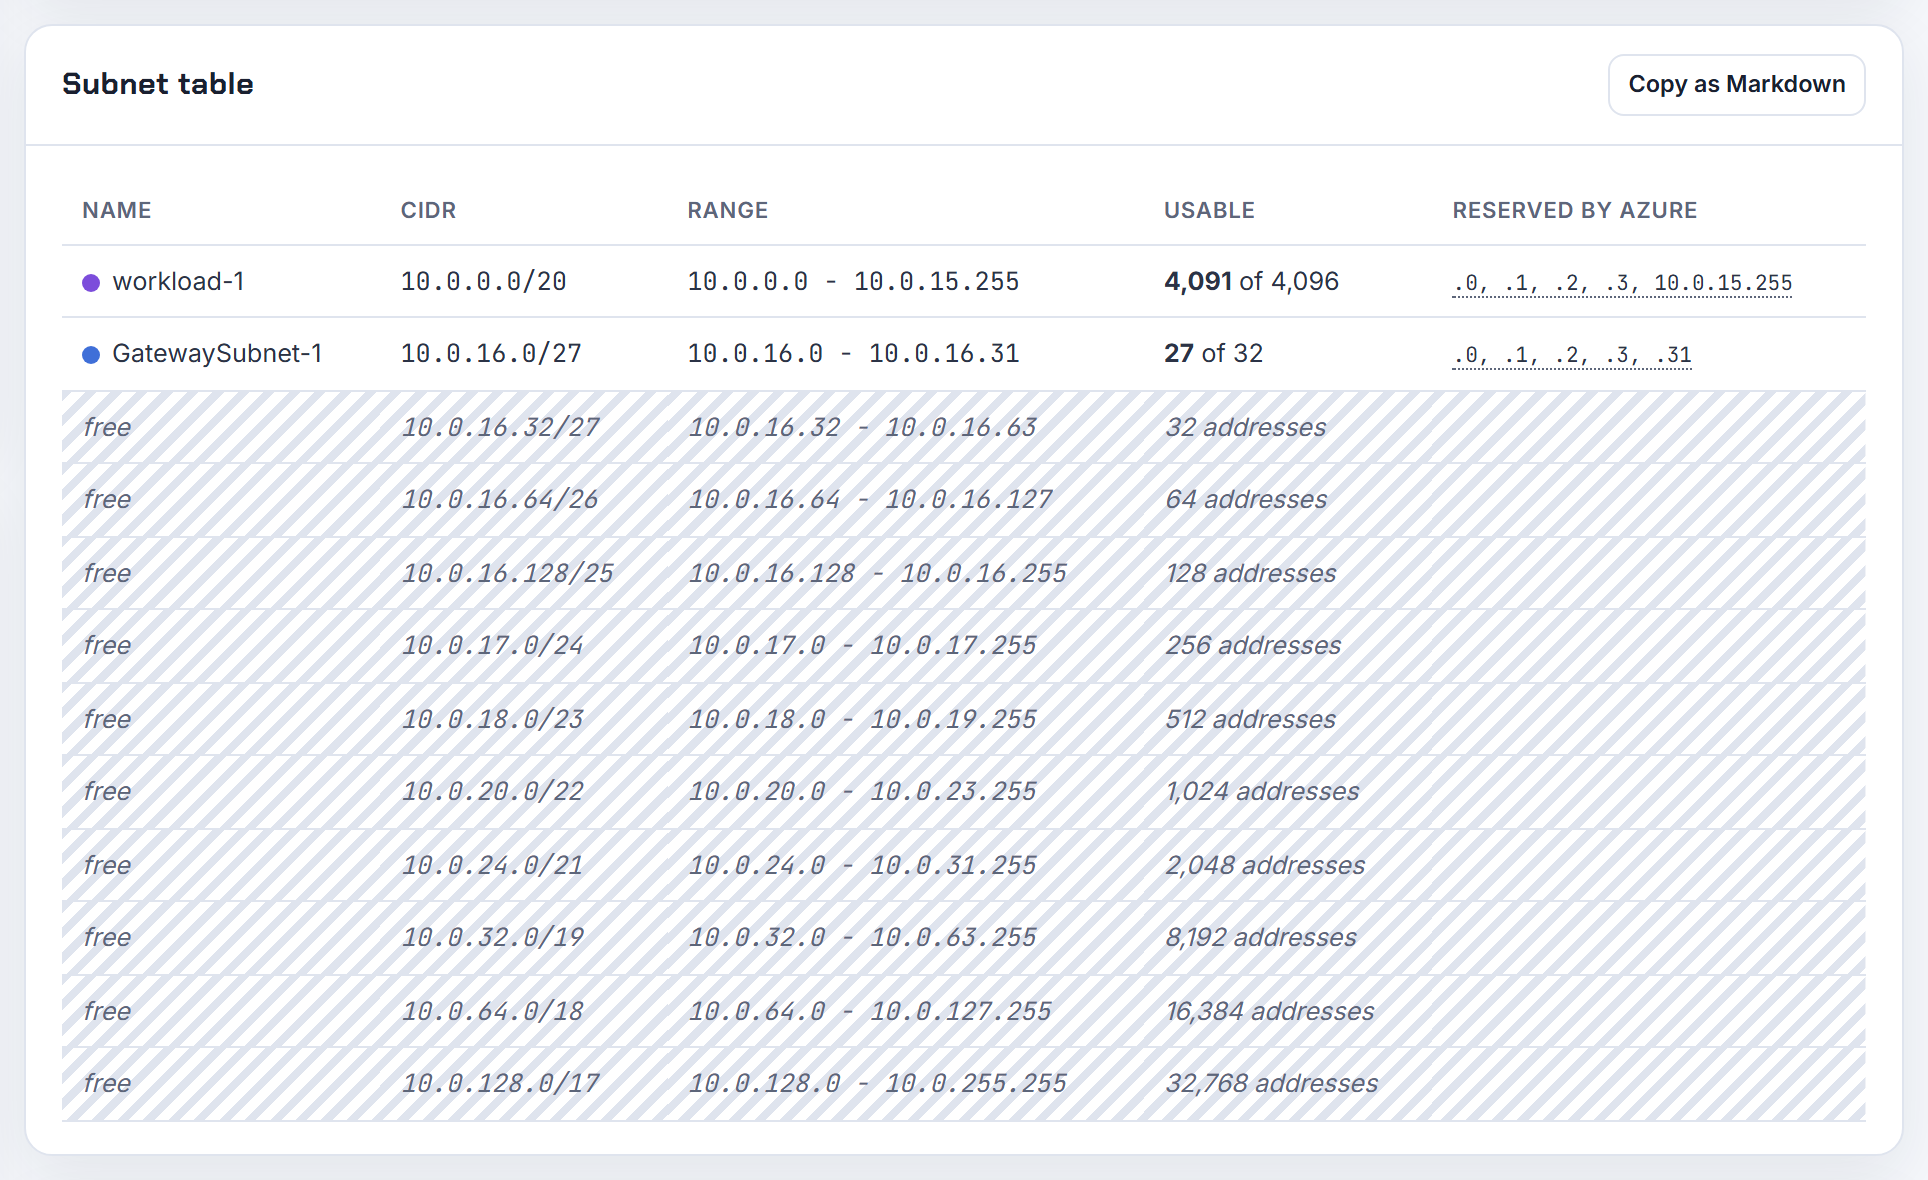
Task: Select the free block 10.0.20.0/22
Action: point(492,792)
